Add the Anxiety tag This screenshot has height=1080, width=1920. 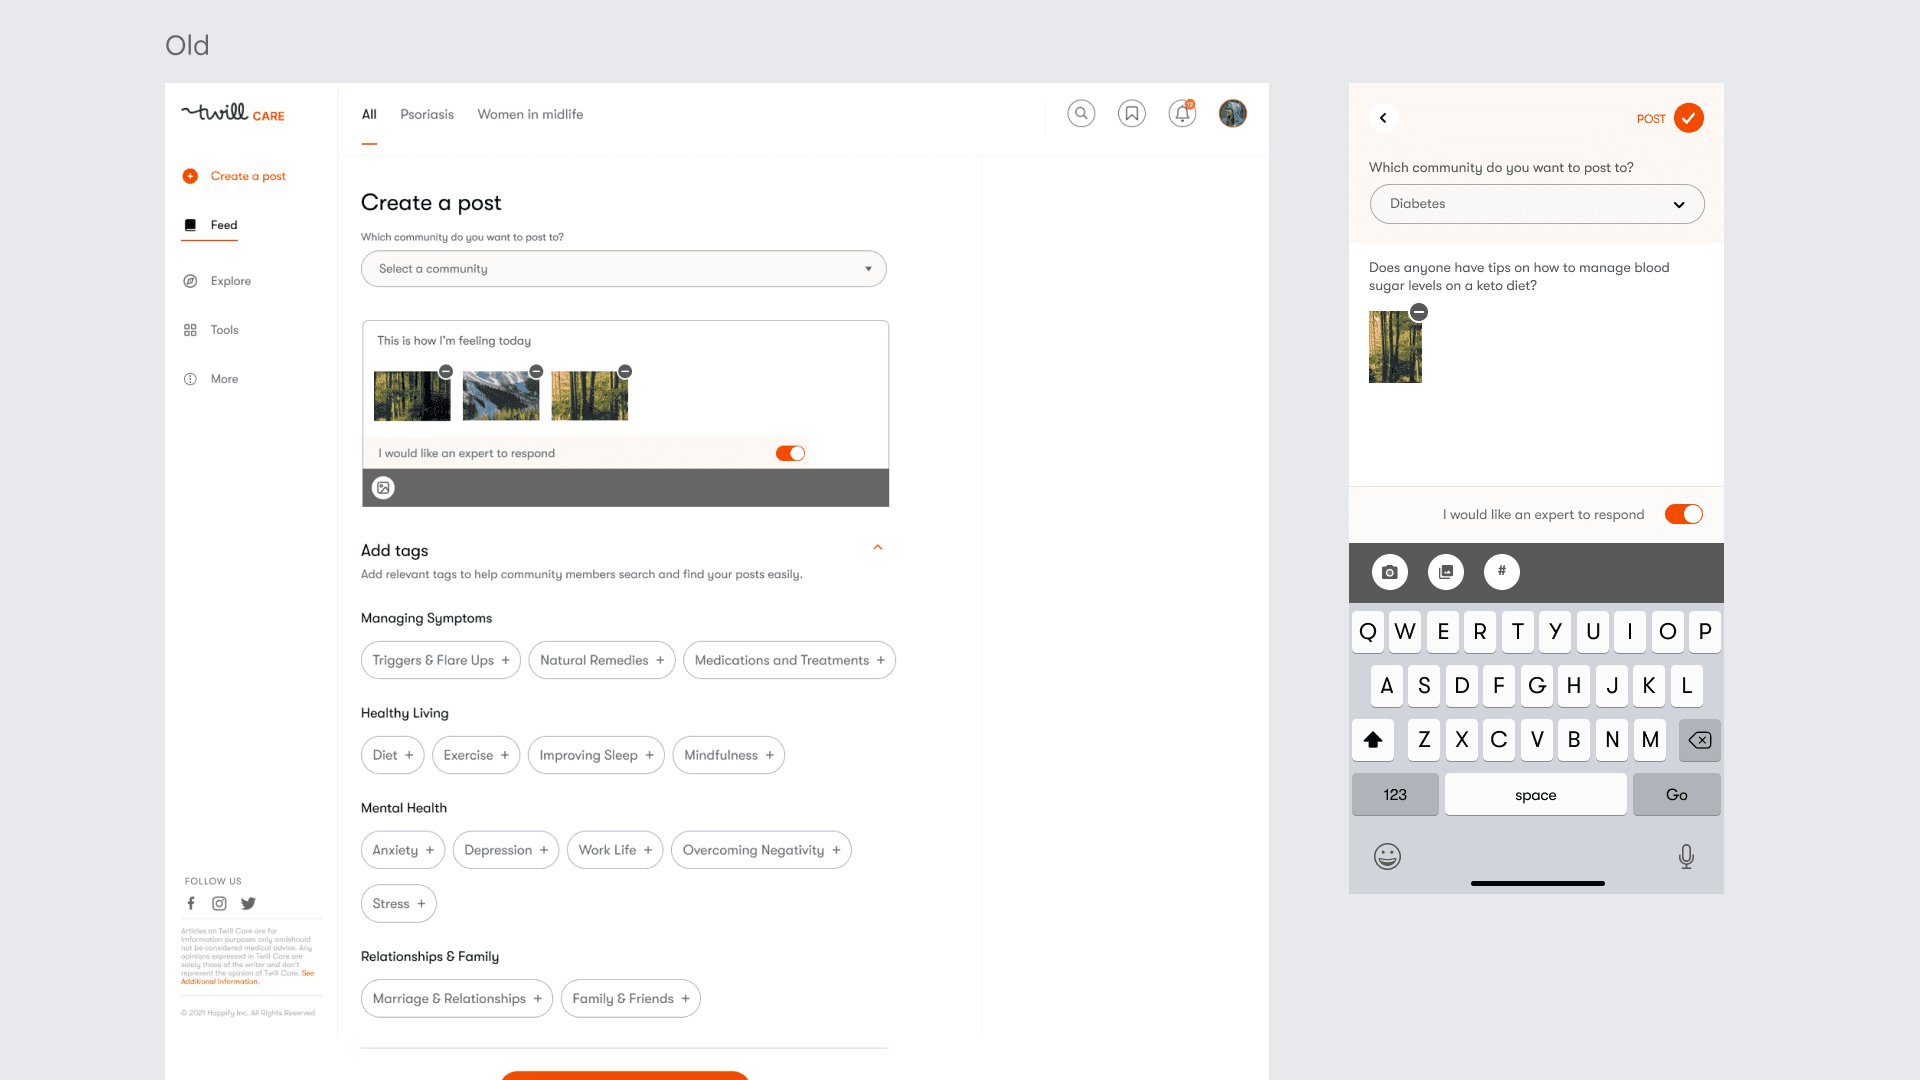(402, 850)
